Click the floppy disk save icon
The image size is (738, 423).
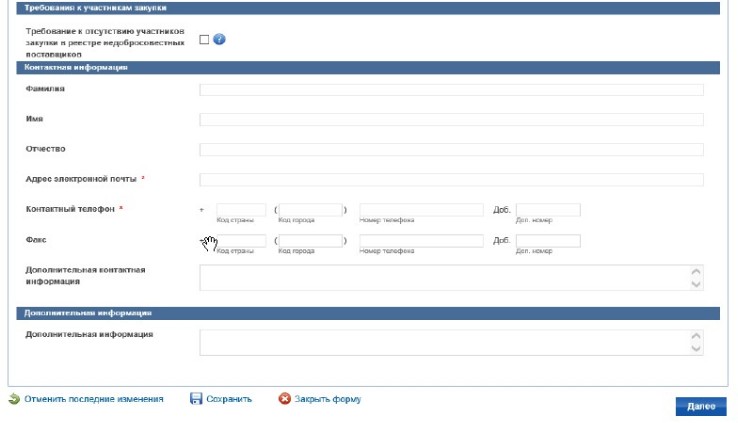(x=196, y=399)
